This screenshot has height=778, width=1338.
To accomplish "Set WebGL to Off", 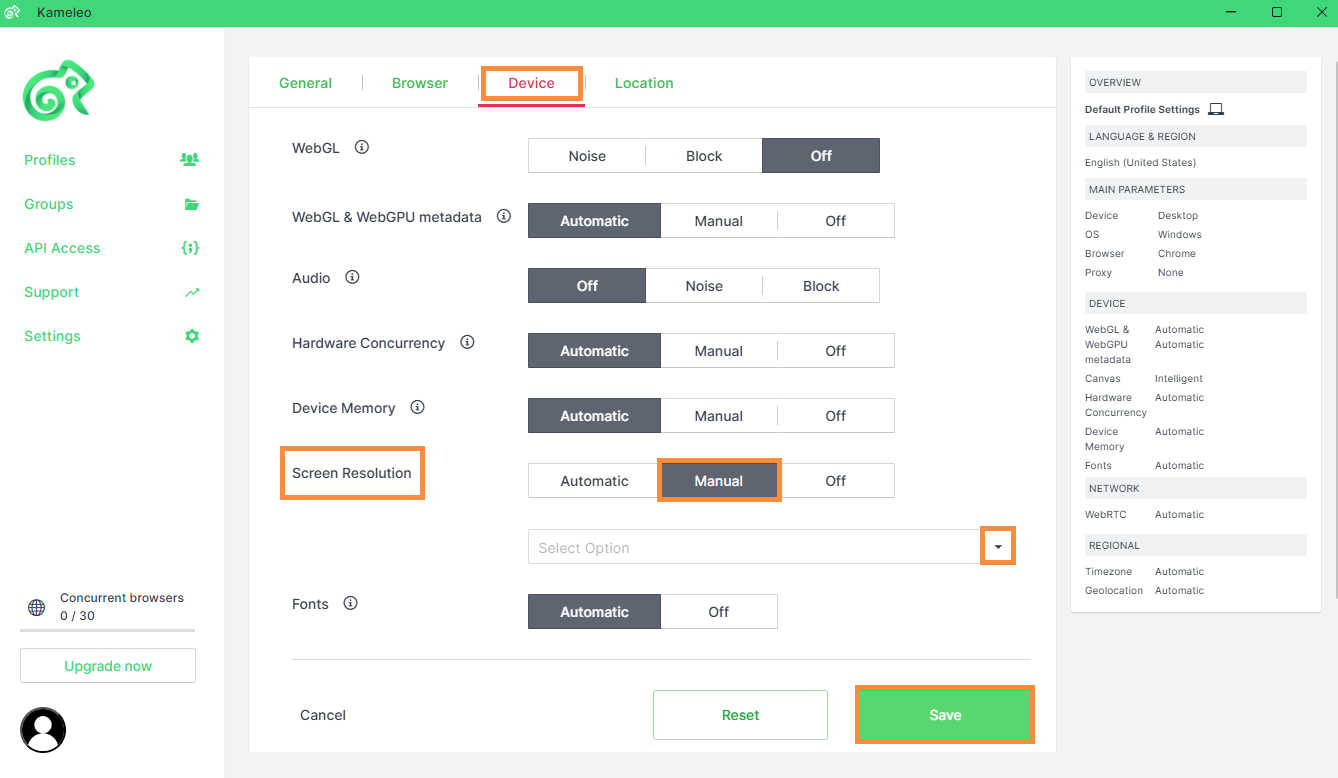I will click(x=821, y=156).
